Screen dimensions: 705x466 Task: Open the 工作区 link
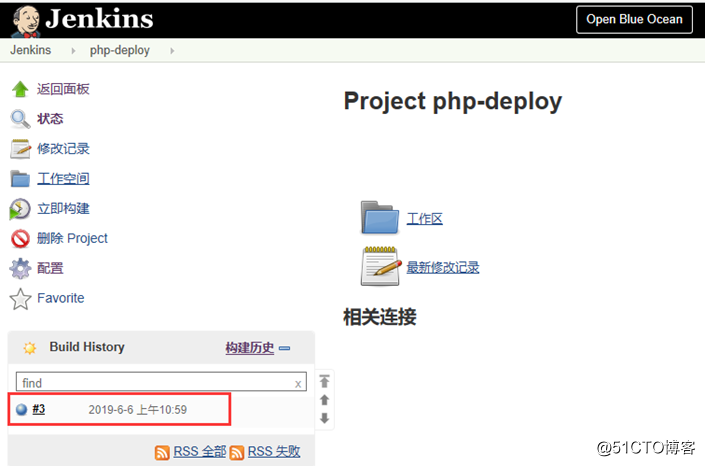[x=425, y=219]
